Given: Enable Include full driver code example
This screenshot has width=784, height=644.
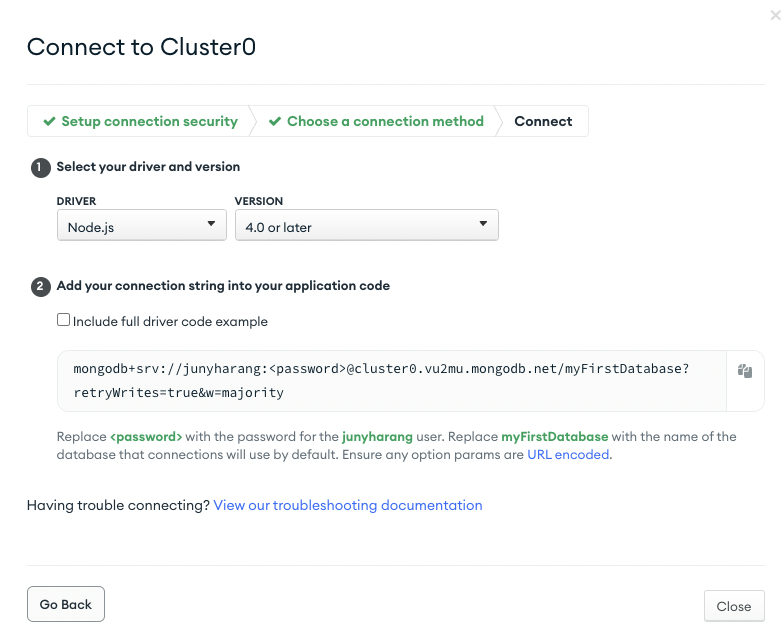Looking at the screenshot, I should [63, 320].
